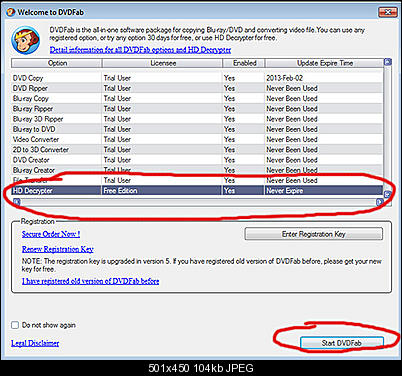Click the horizontal scrollbar right arrow
The width and height of the screenshot is (402, 376).
[379, 202]
